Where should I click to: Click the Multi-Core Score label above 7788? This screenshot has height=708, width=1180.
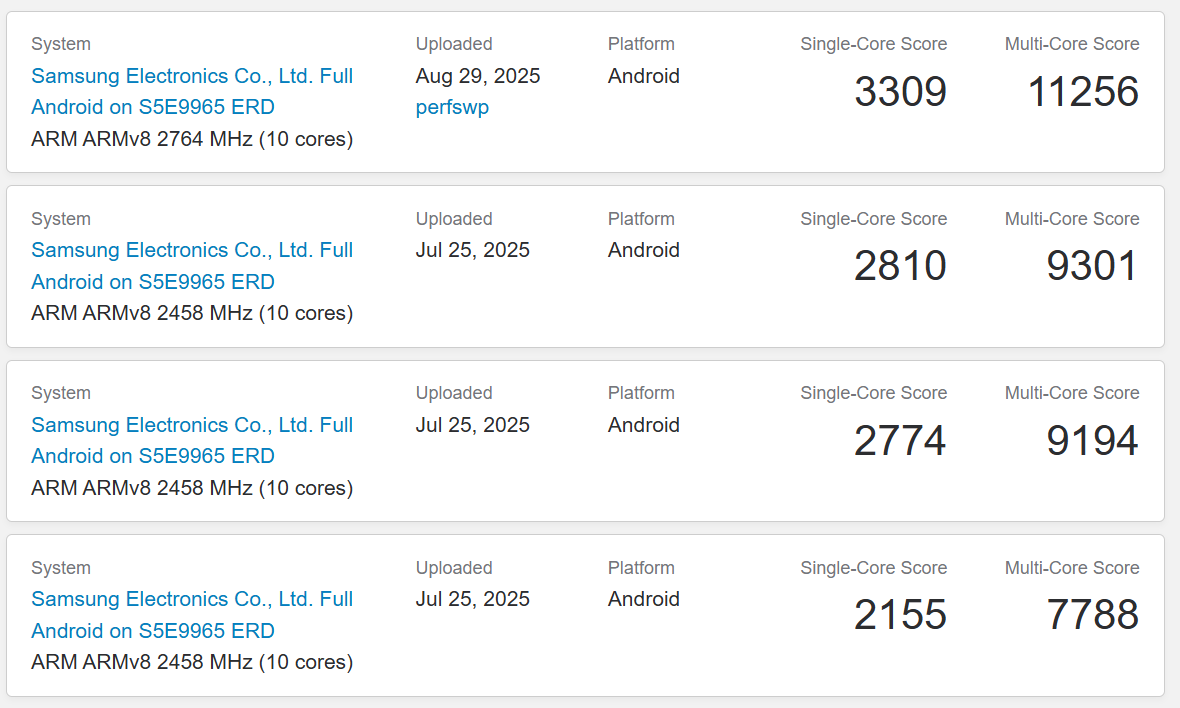pos(1072,568)
